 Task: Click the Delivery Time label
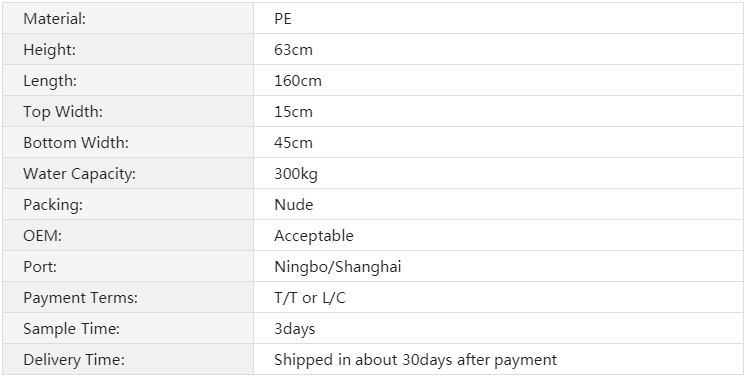tap(74, 360)
